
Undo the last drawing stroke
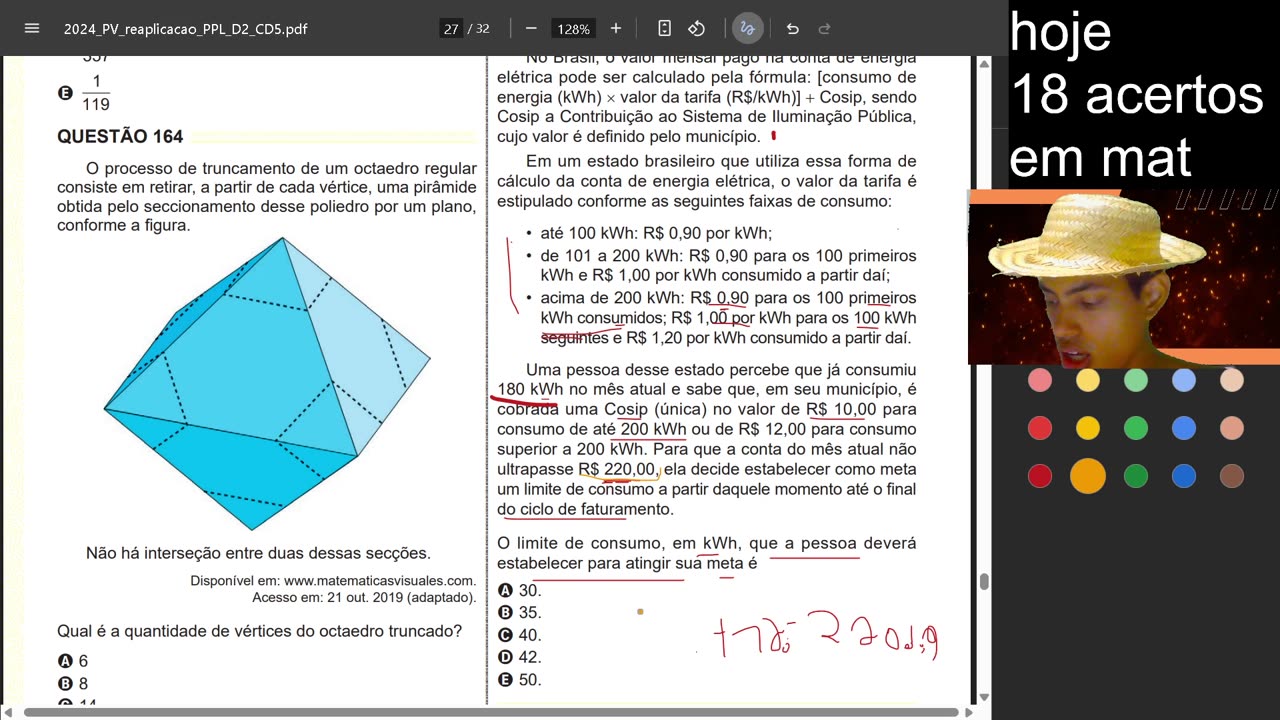(793, 28)
